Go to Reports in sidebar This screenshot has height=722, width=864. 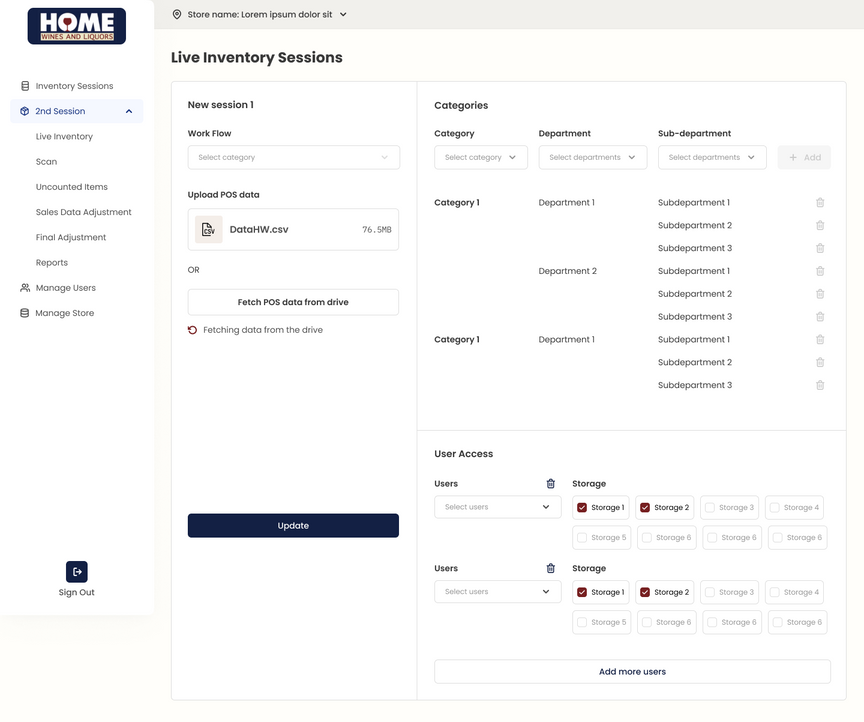click(x=52, y=263)
